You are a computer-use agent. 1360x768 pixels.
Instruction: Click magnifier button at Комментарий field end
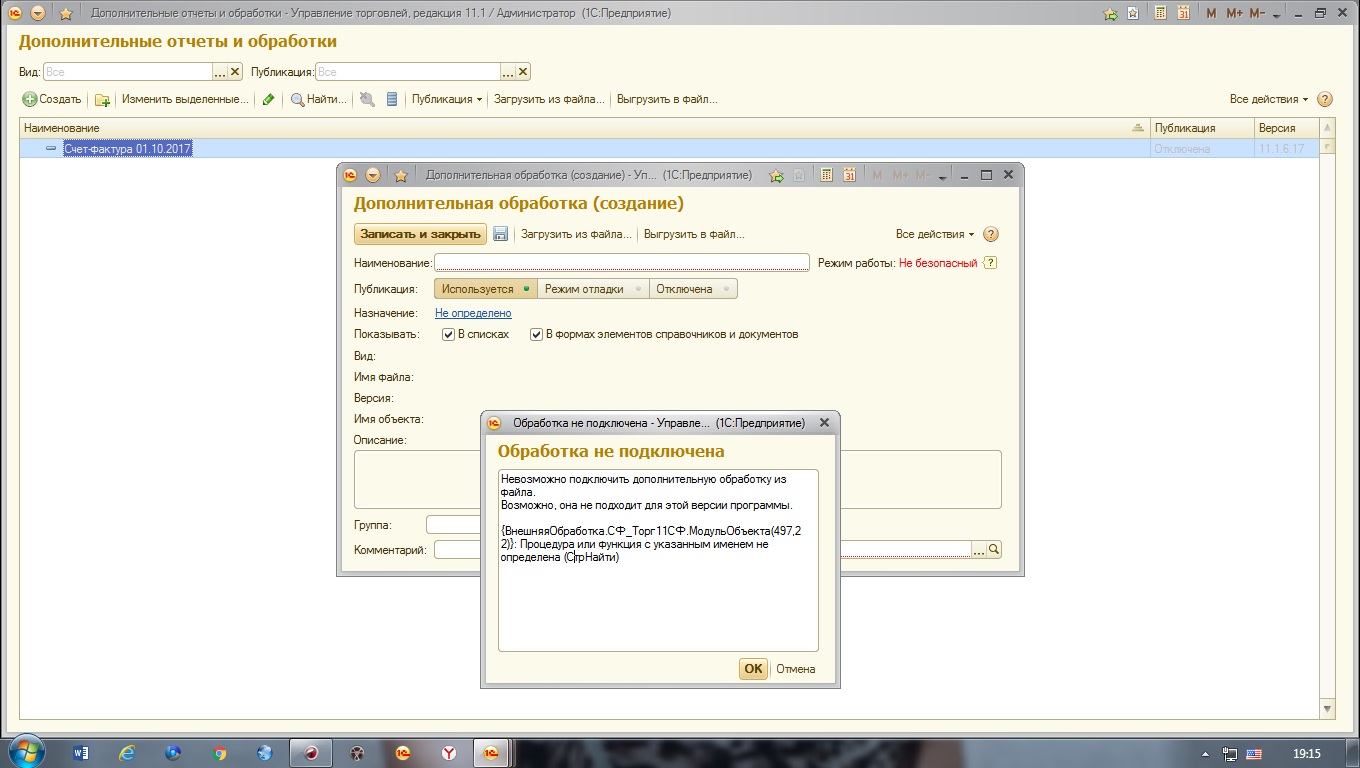[x=994, y=550]
